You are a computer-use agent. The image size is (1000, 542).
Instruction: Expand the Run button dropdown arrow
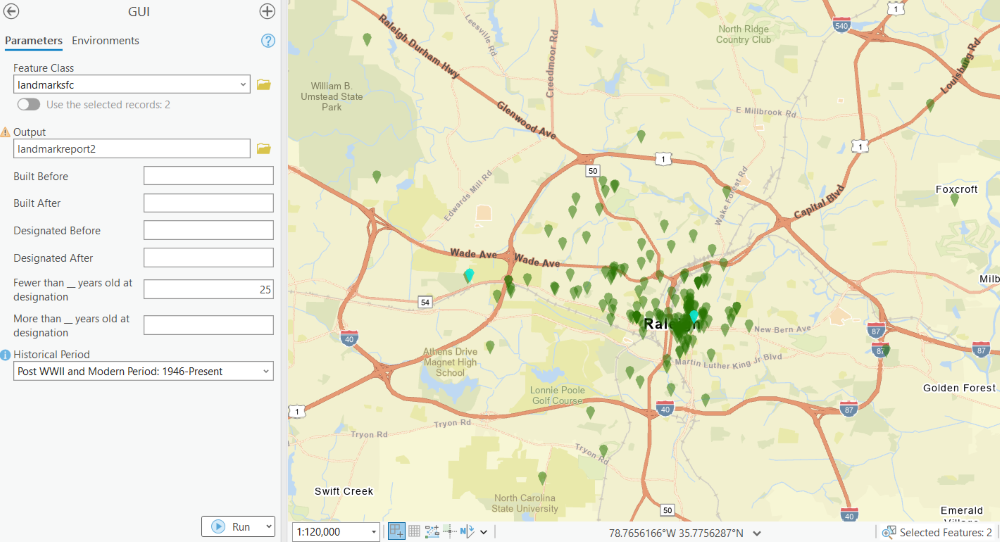[267, 527]
